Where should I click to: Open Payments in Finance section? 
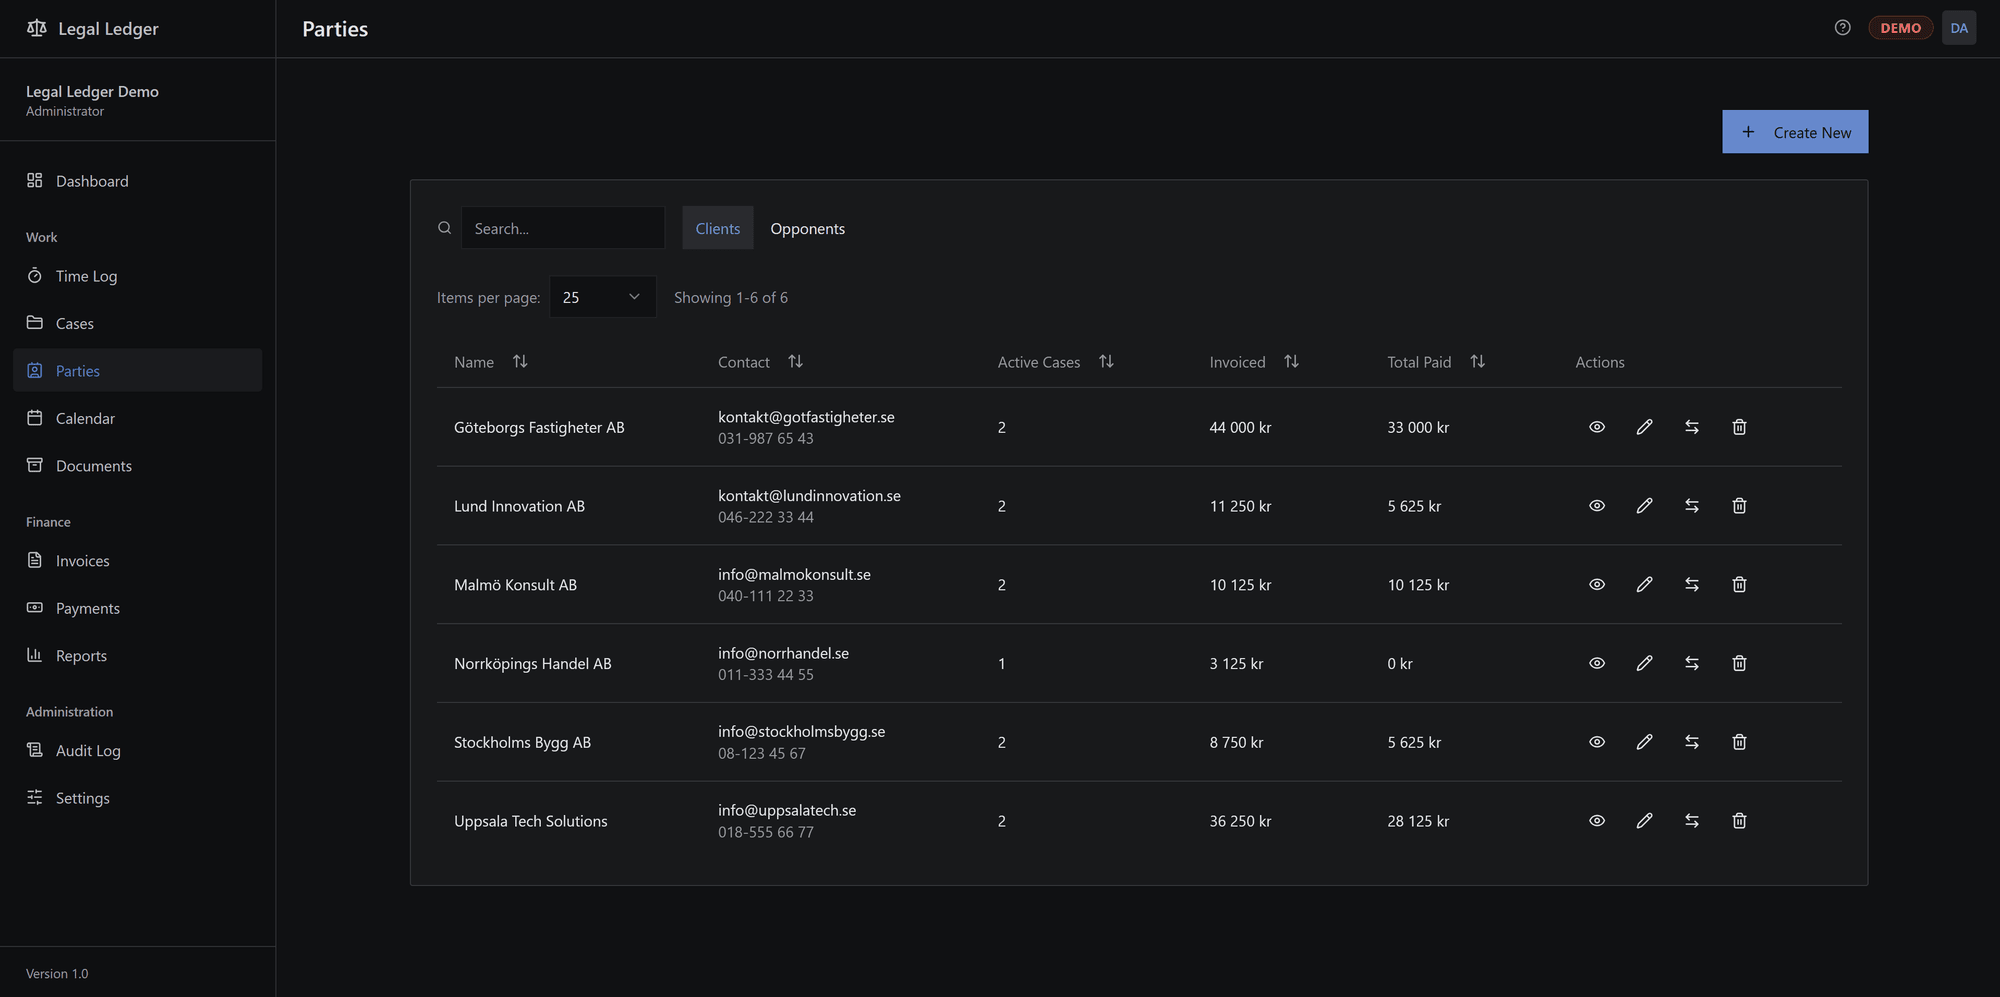pyautogui.click(x=138, y=608)
